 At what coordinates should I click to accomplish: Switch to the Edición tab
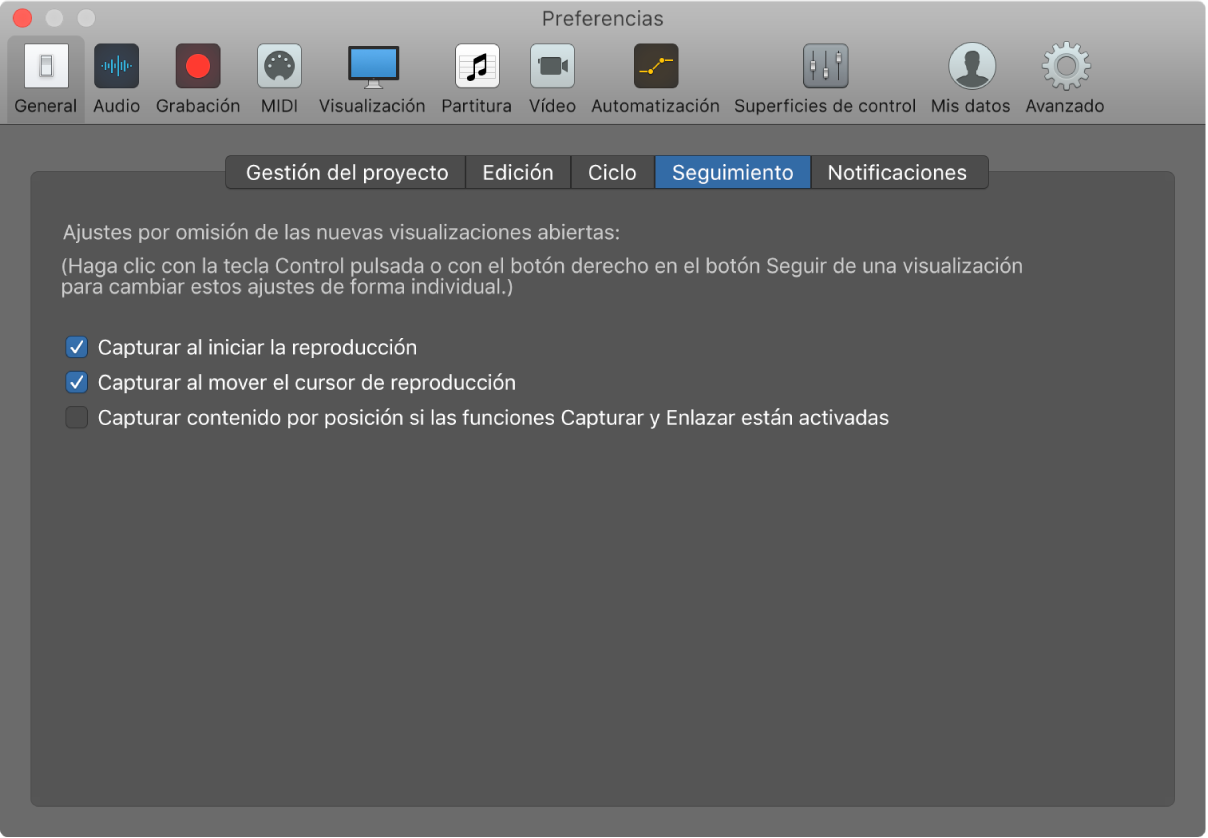[518, 172]
